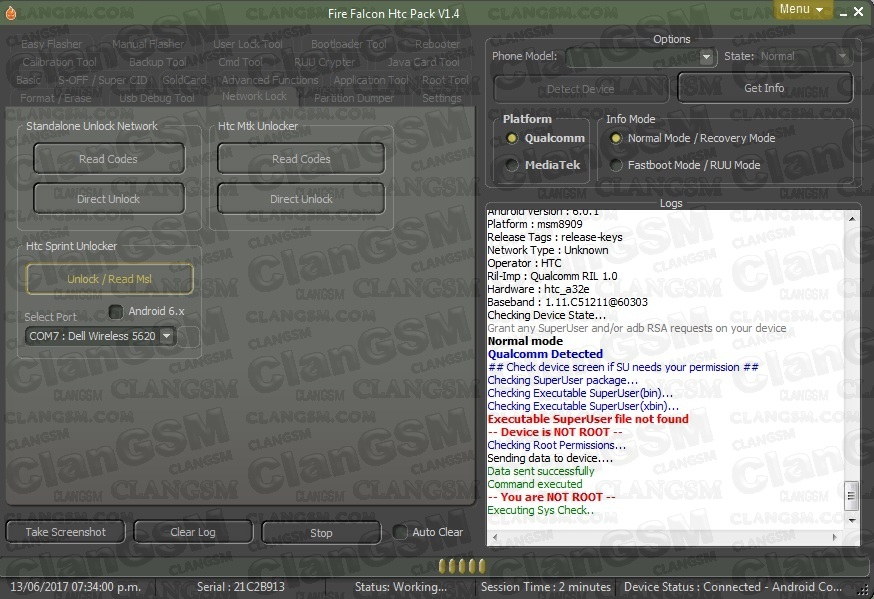Switch to the Basic tab

point(28,80)
